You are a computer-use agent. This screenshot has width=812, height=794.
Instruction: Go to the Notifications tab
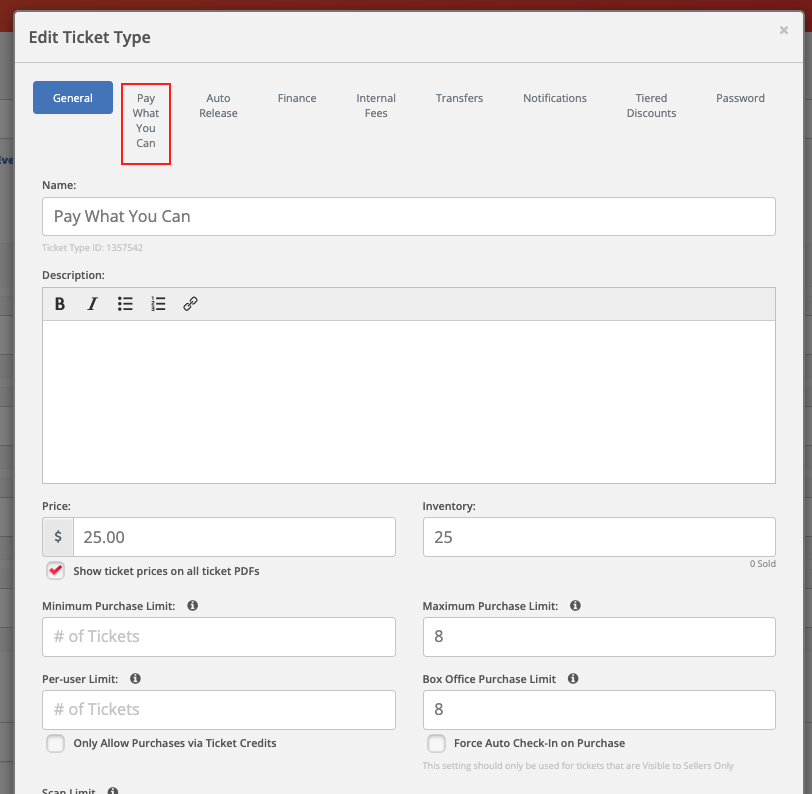[555, 98]
